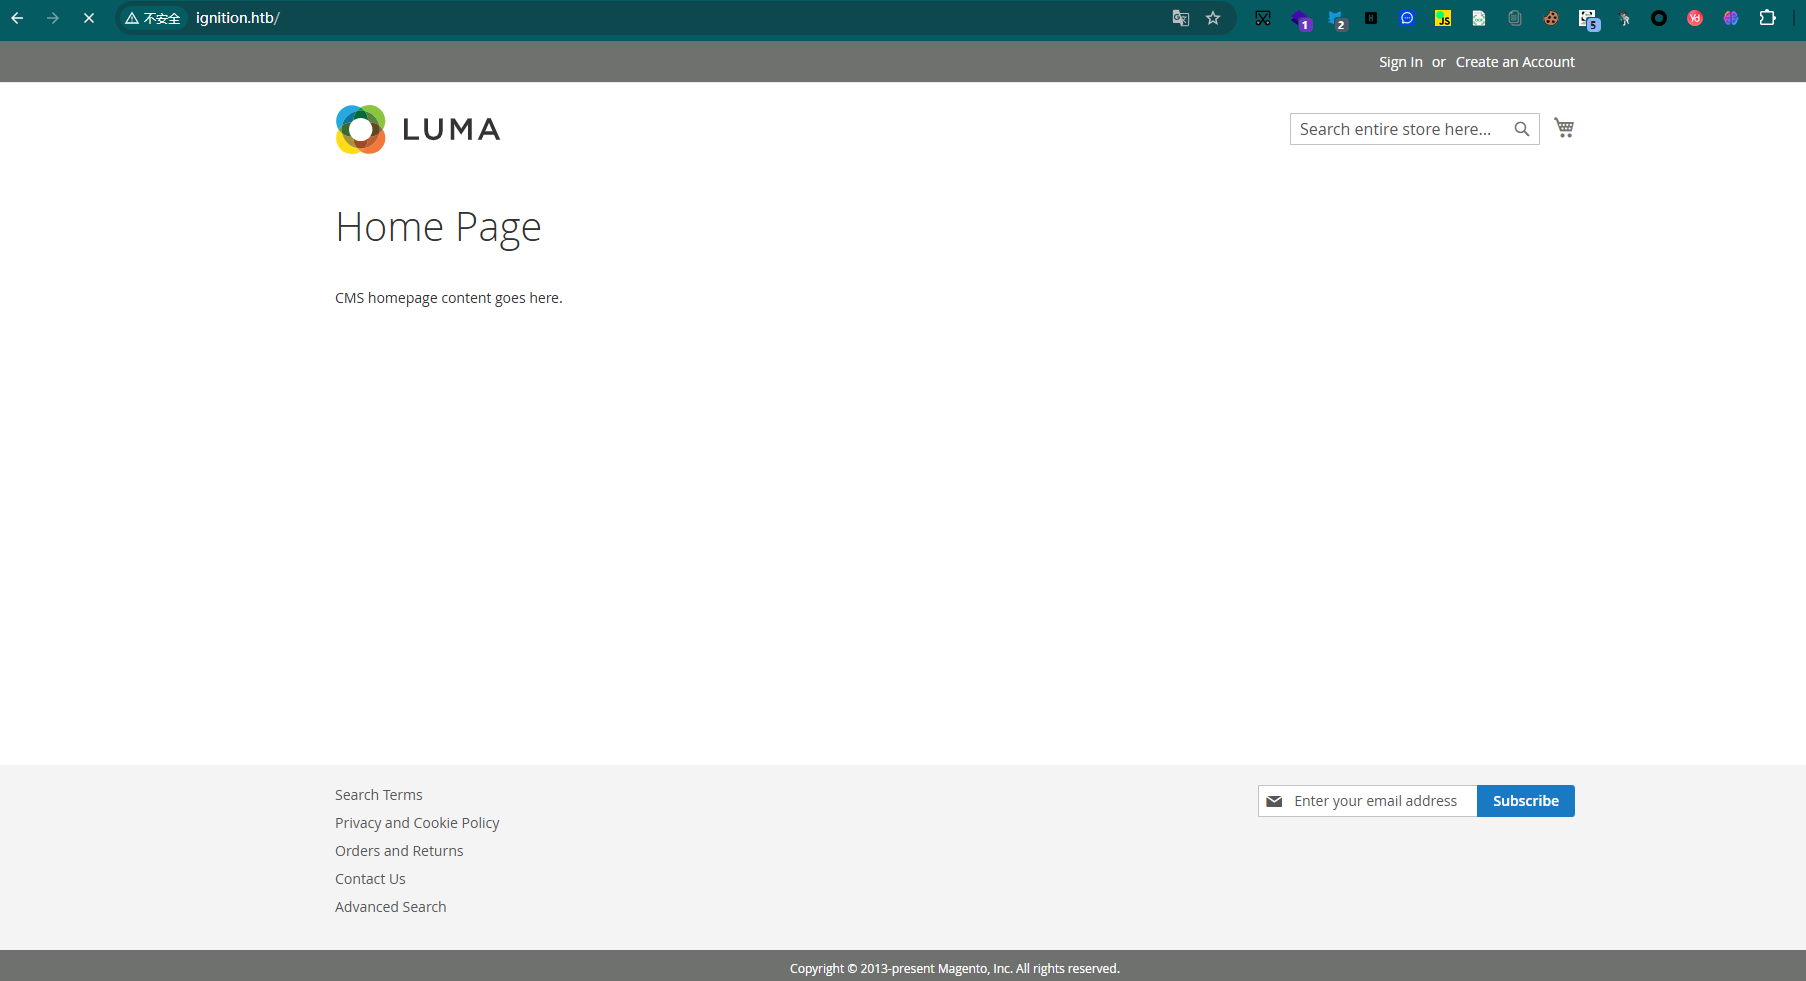The width and height of the screenshot is (1806, 981).
Task: Click the yellow JS extension icon
Action: (1442, 18)
